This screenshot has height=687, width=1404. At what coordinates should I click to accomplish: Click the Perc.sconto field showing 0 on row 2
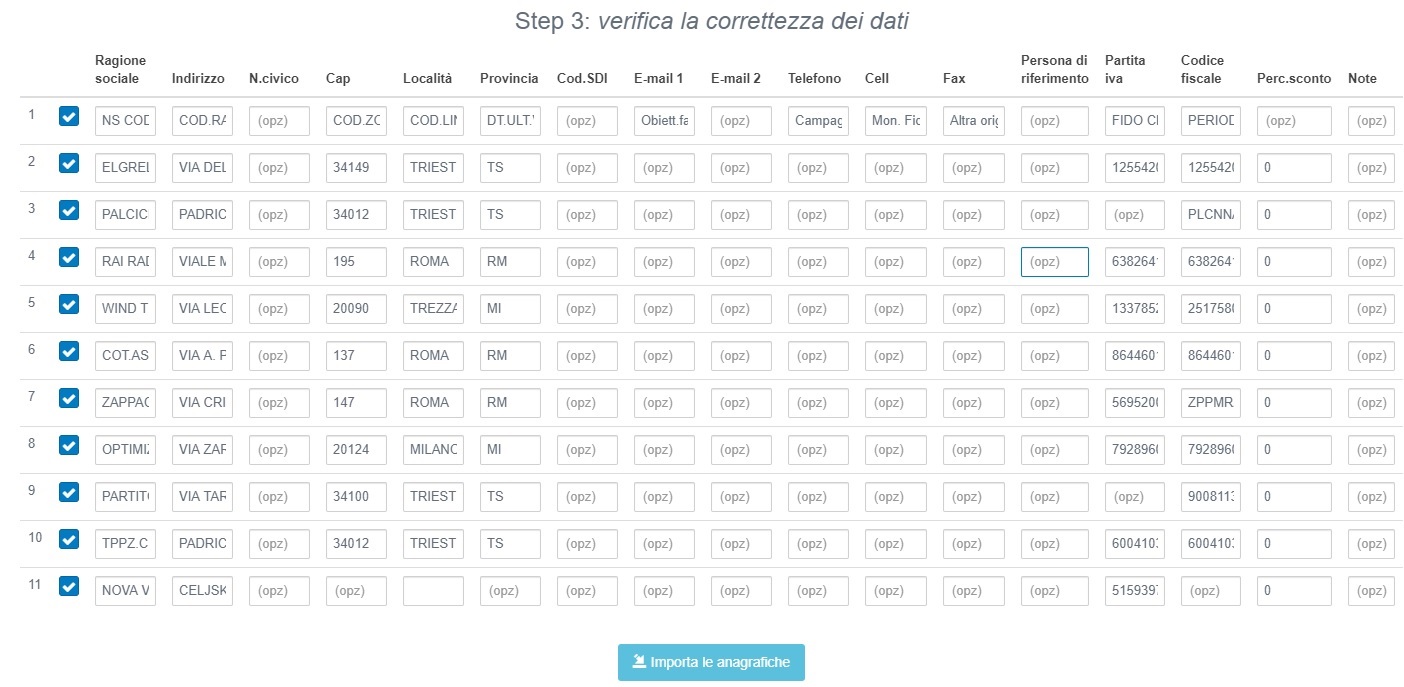[1294, 167]
